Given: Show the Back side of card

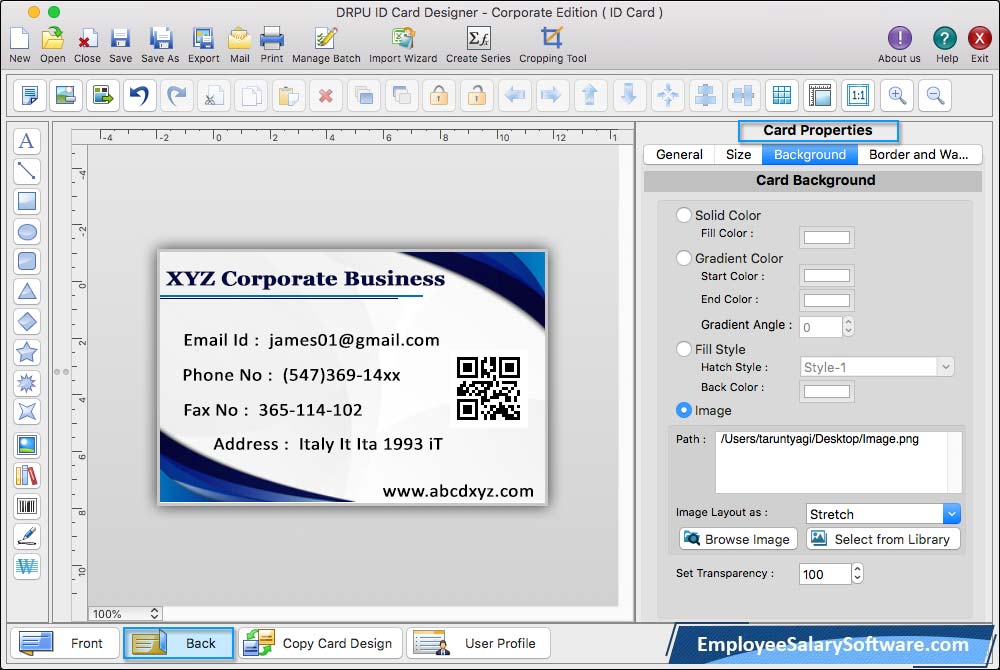Looking at the screenshot, I should click(x=178, y=643).
